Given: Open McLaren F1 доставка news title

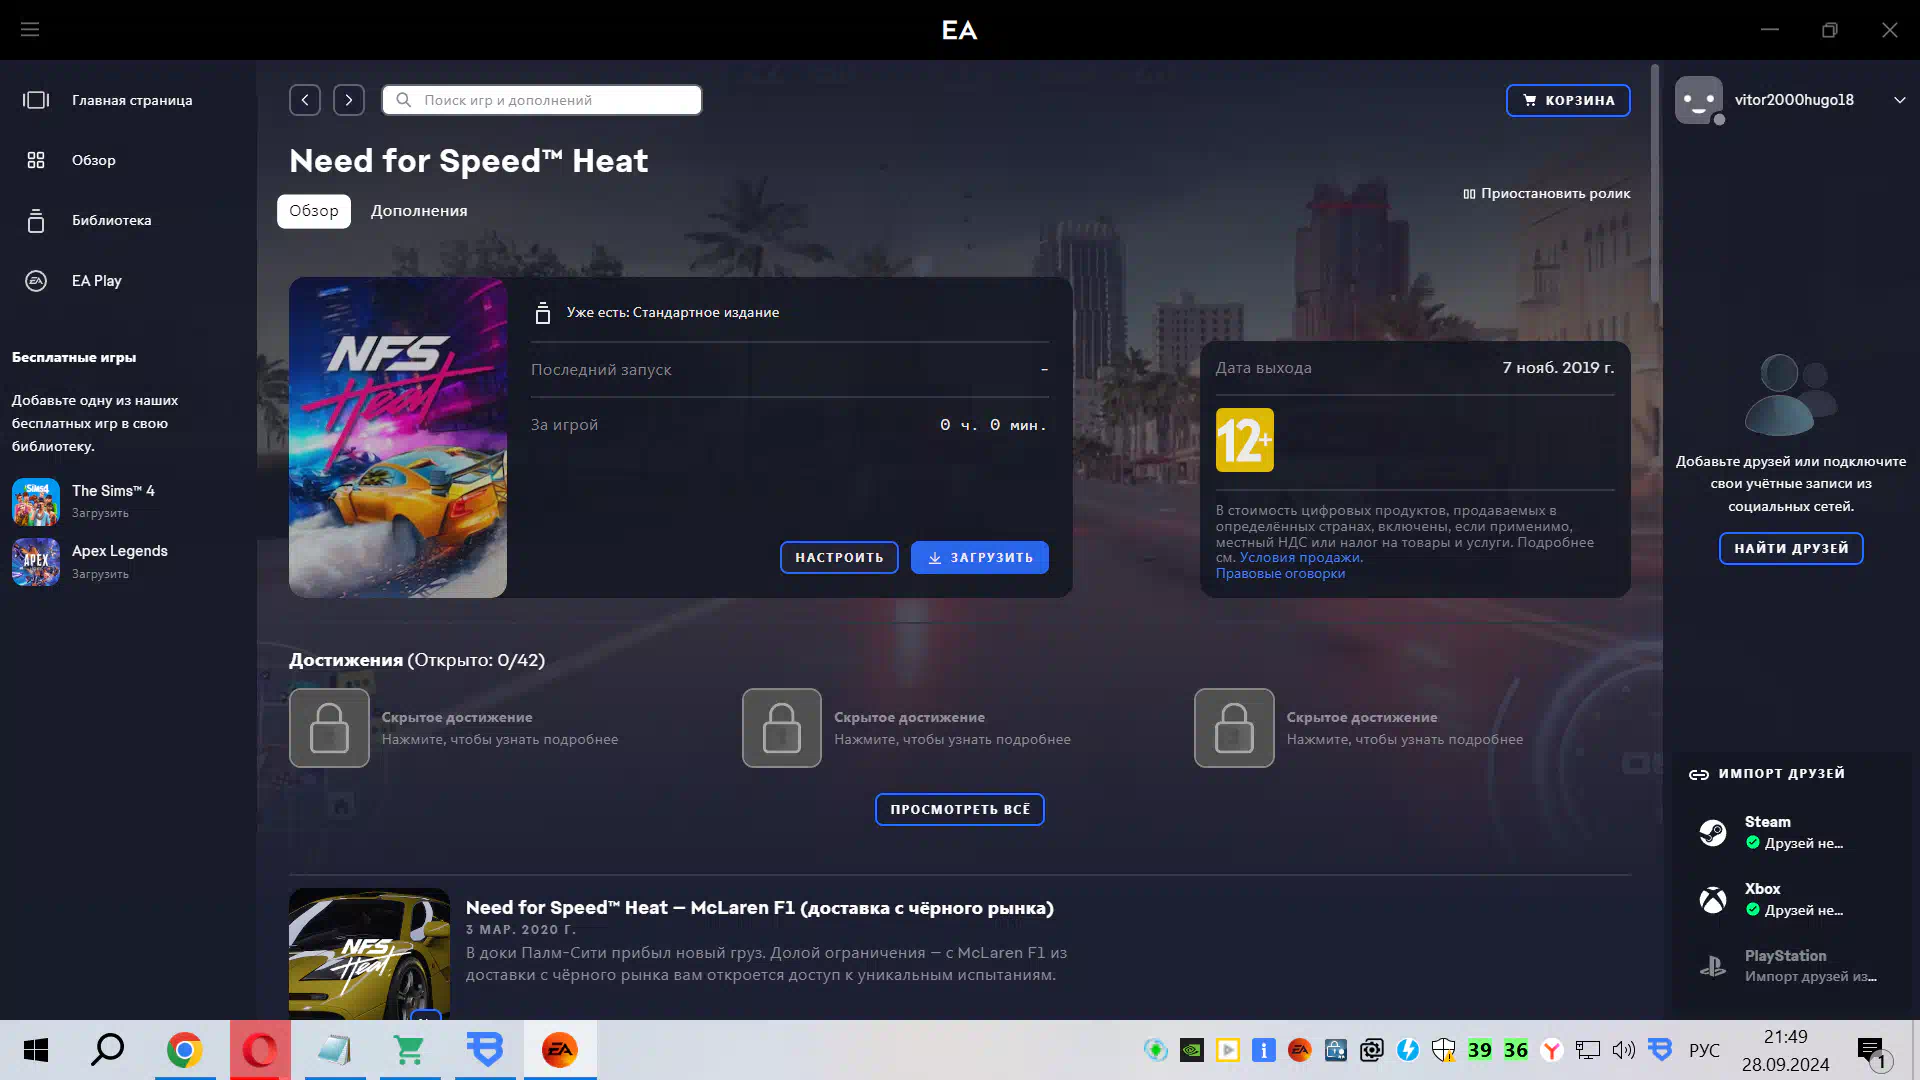Looking at the screenshot, I should (759, 908).
